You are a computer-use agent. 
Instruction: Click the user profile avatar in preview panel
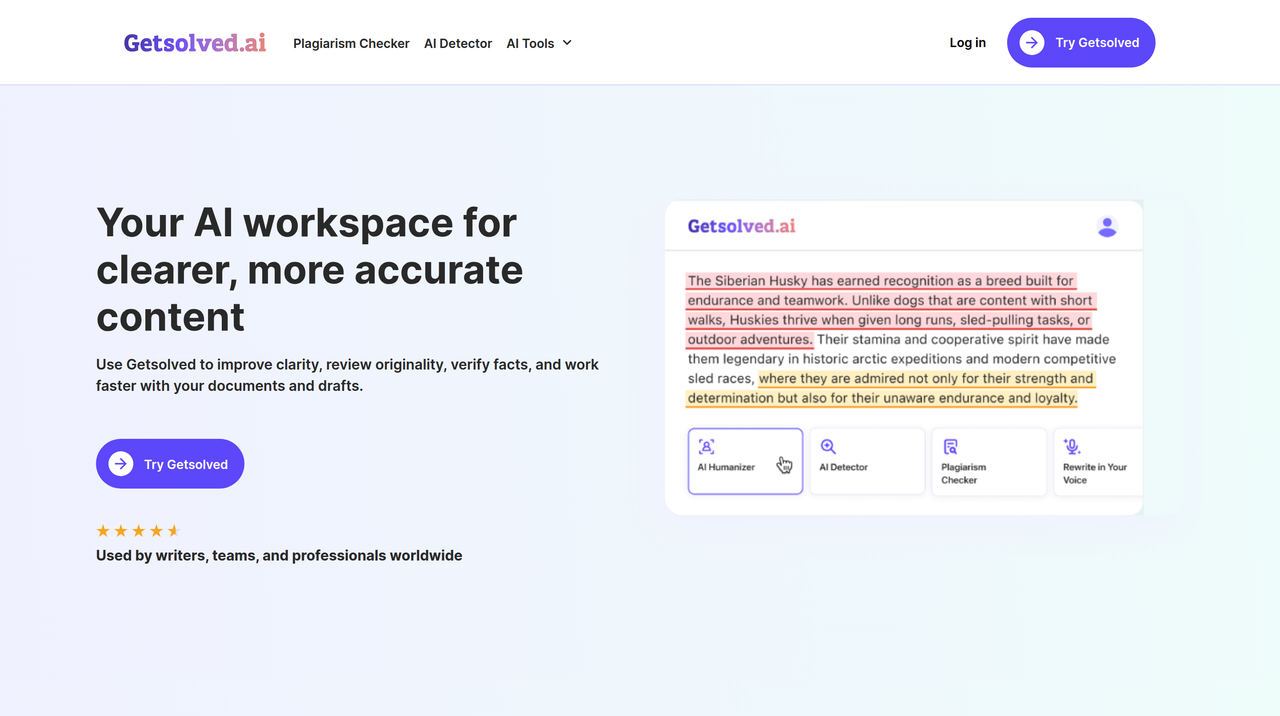click(1107, 227)
